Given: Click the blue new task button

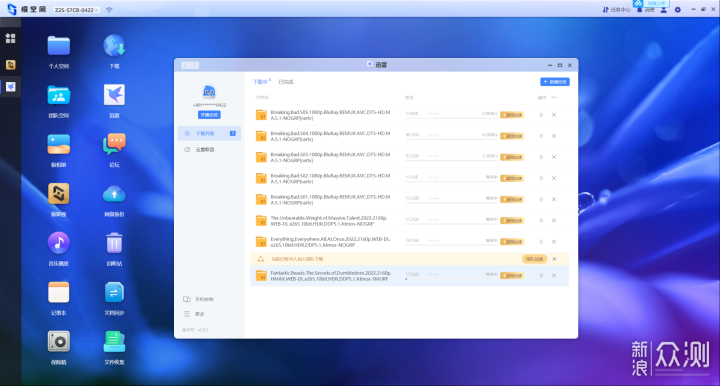Looking at the screenshot, I should click(x=555, y=82).
